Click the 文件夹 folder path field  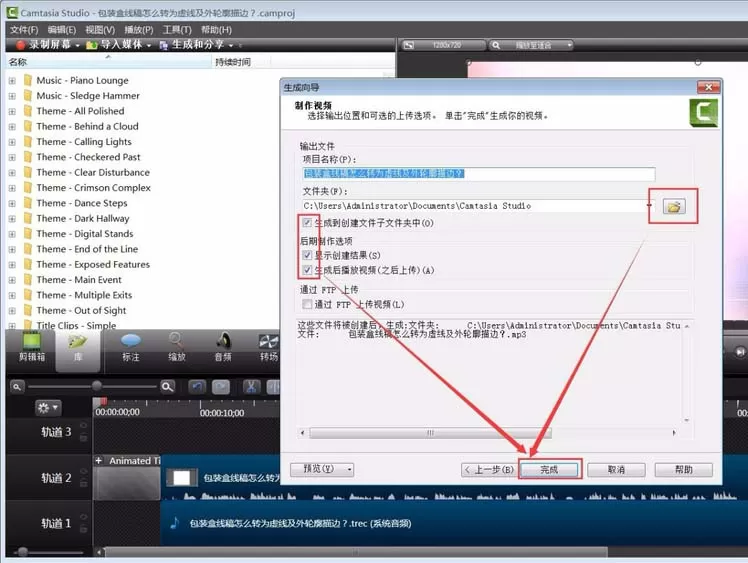(477, 206)
